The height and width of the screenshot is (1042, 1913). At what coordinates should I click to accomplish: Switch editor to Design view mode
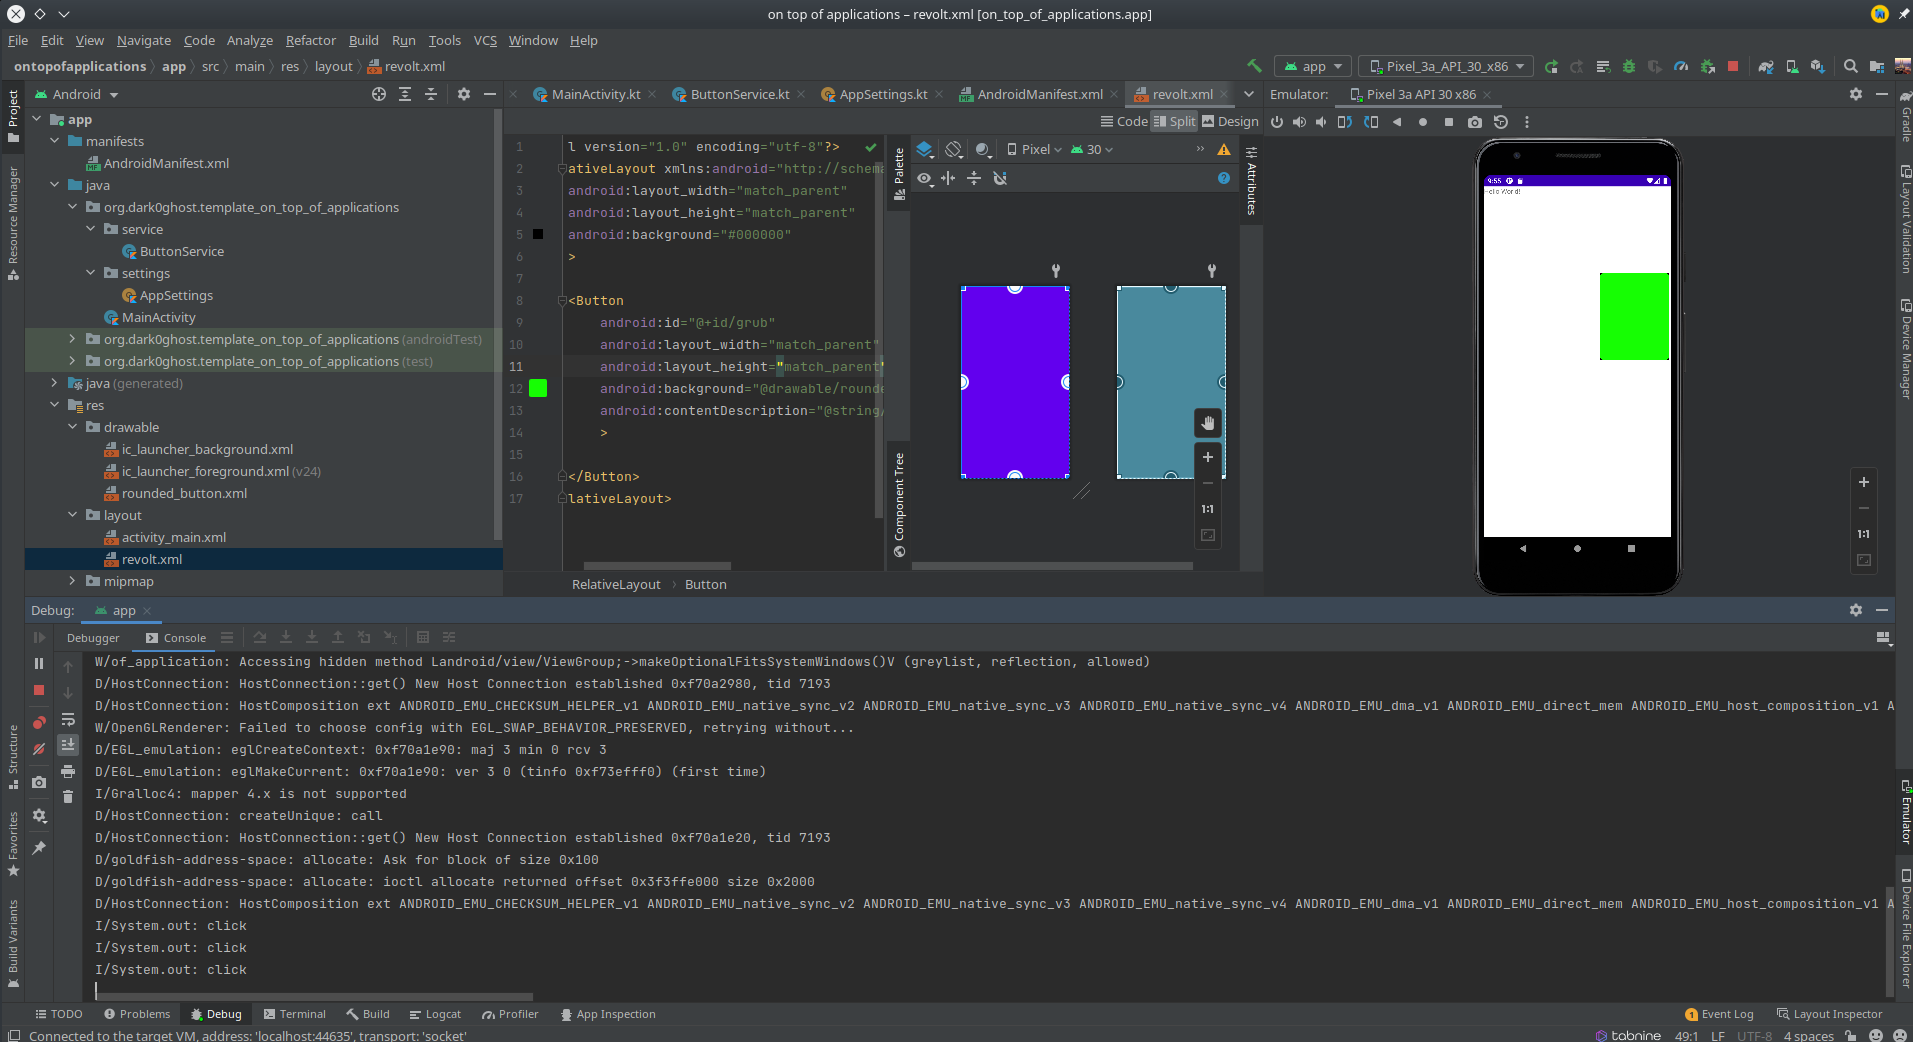coord(1230,122)
